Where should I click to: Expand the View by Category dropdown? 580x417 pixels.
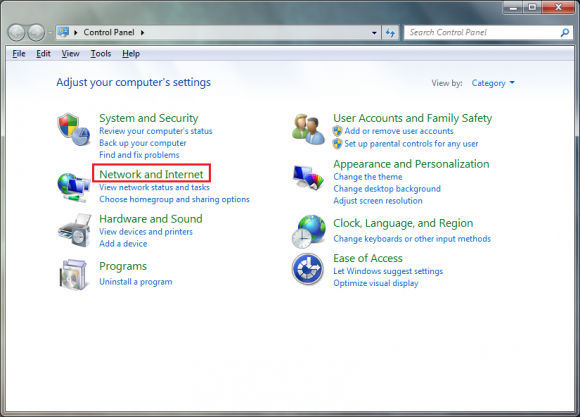point(493,83)
